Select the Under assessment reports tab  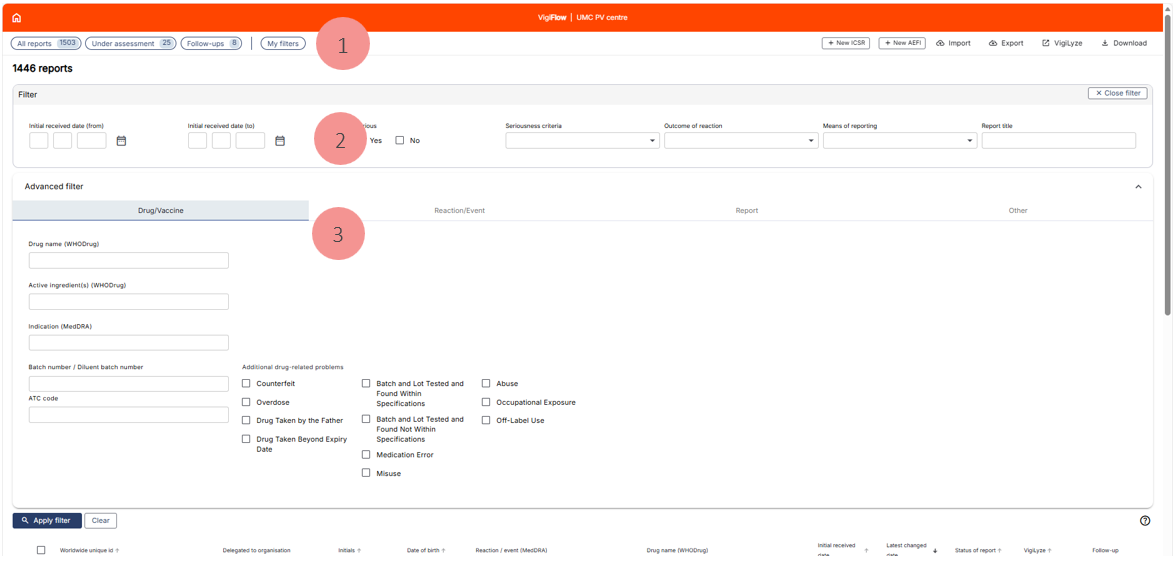(130, 44)
